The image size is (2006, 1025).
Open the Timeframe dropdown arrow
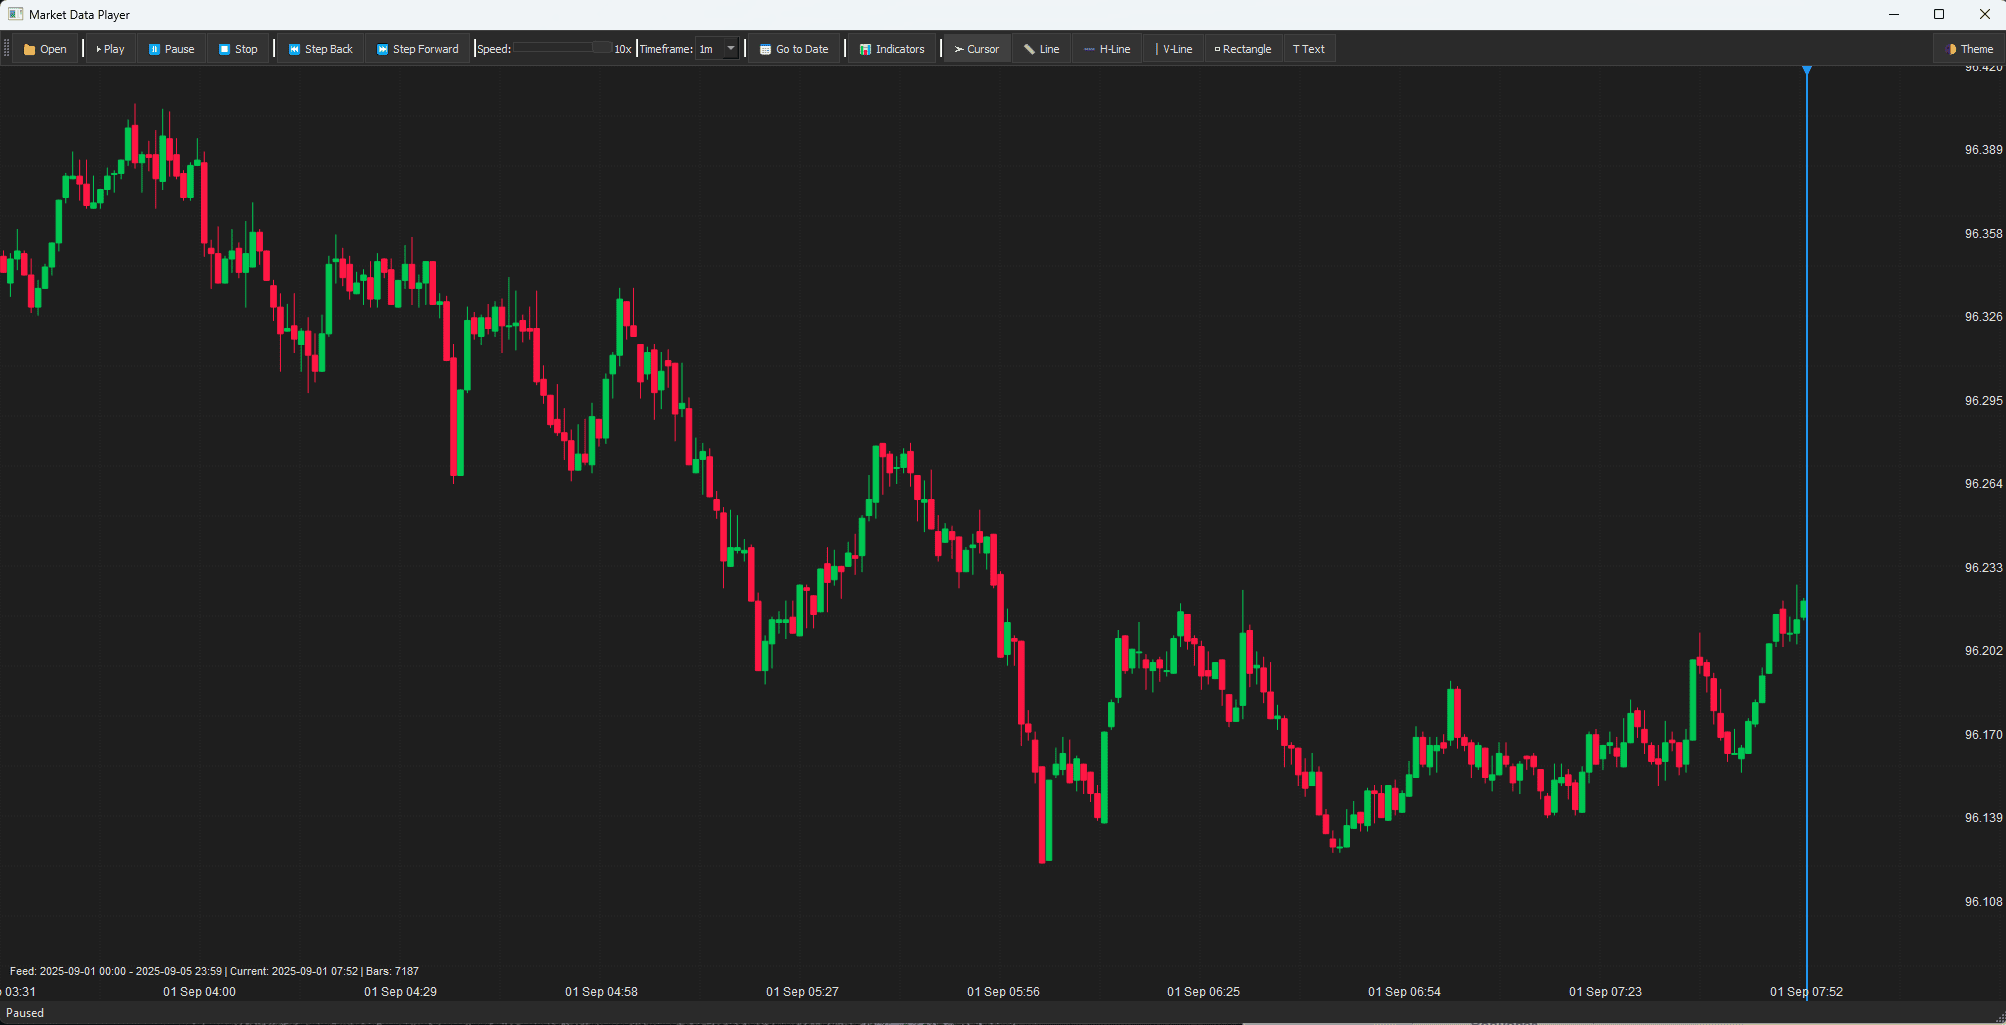point(731,49)
